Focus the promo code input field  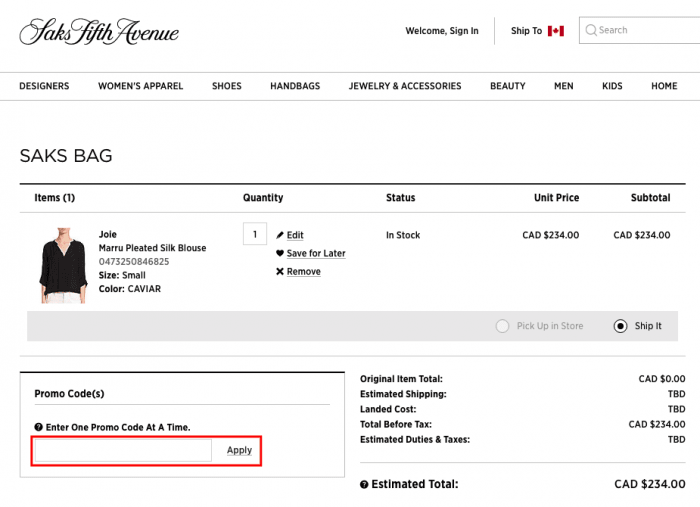pos(123,450)
